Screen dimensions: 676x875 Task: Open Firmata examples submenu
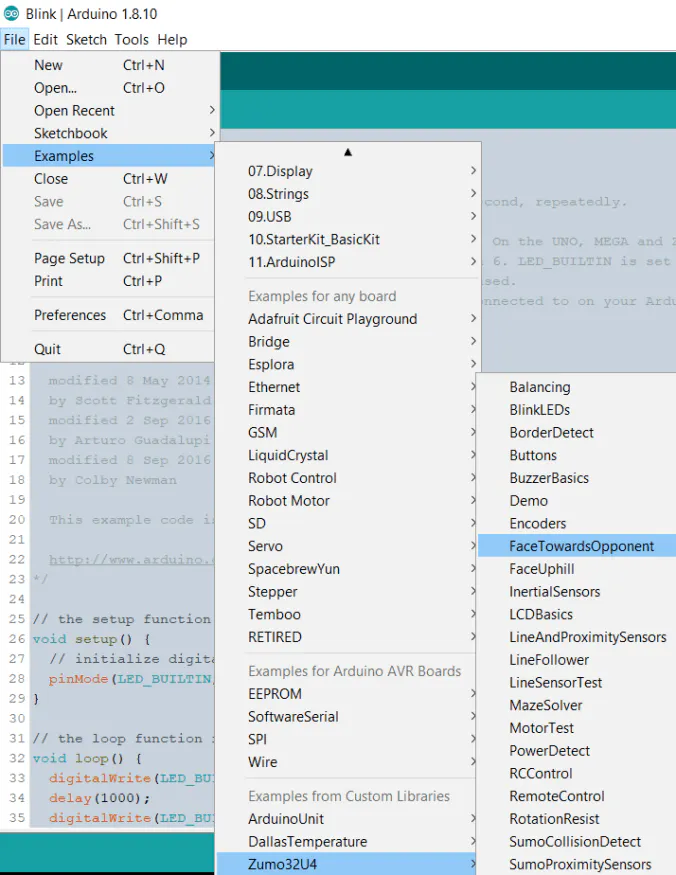click(x=347, y=410)
